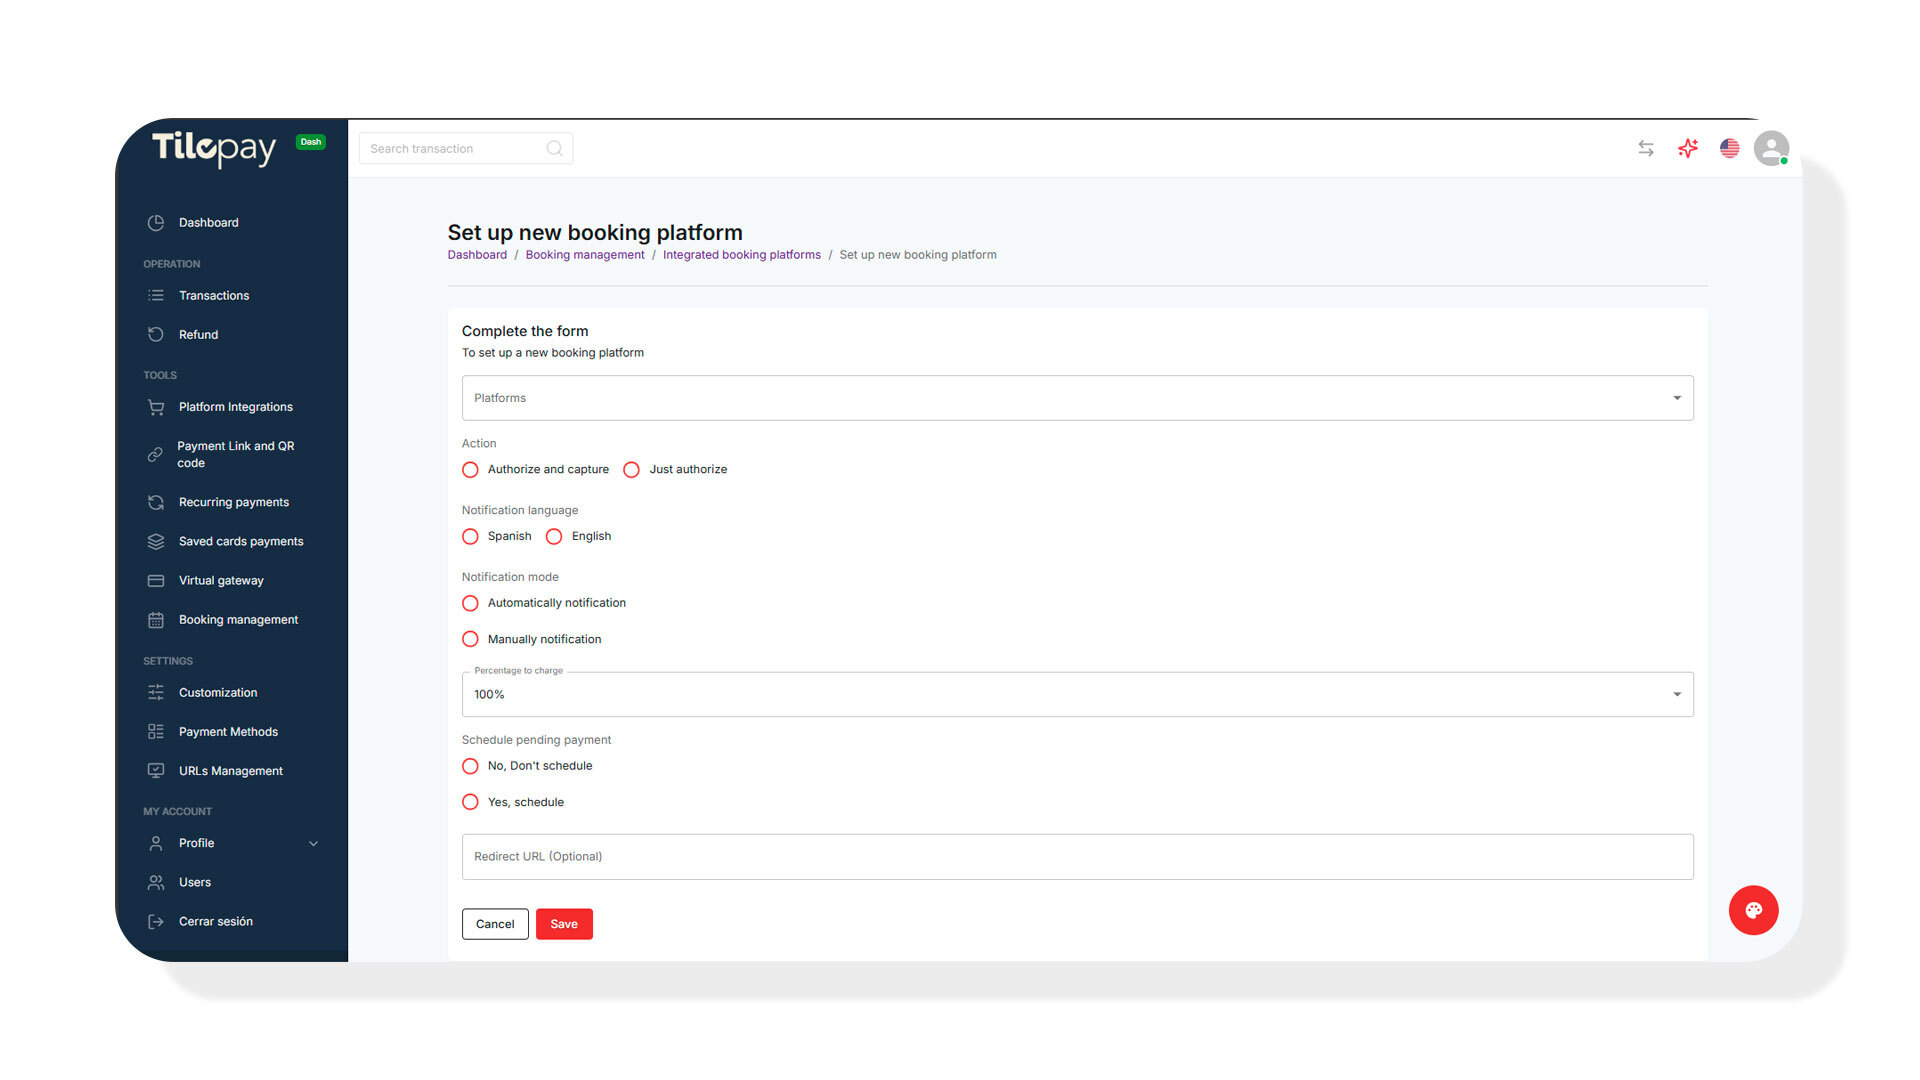Open the Percentage to charge dropdown
This screenshot has height=1080, width=1920.
click(1077, 694)
